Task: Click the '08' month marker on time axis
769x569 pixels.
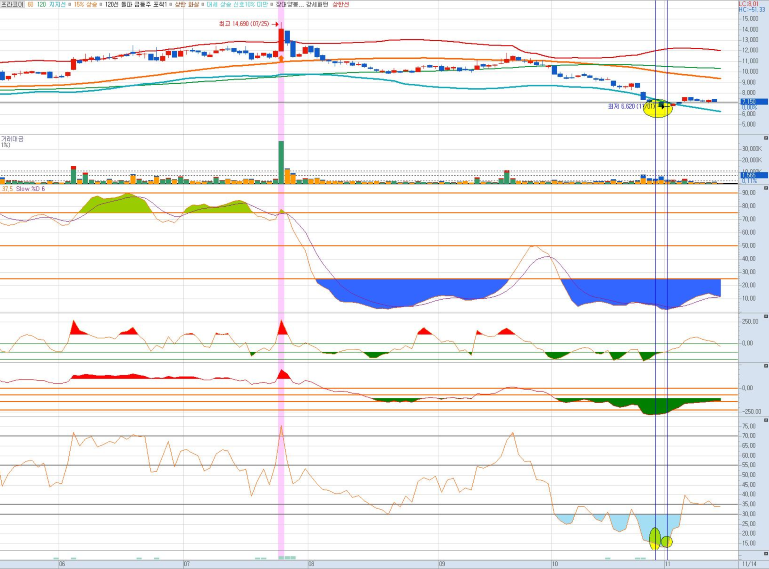Action: pos(311,564)
